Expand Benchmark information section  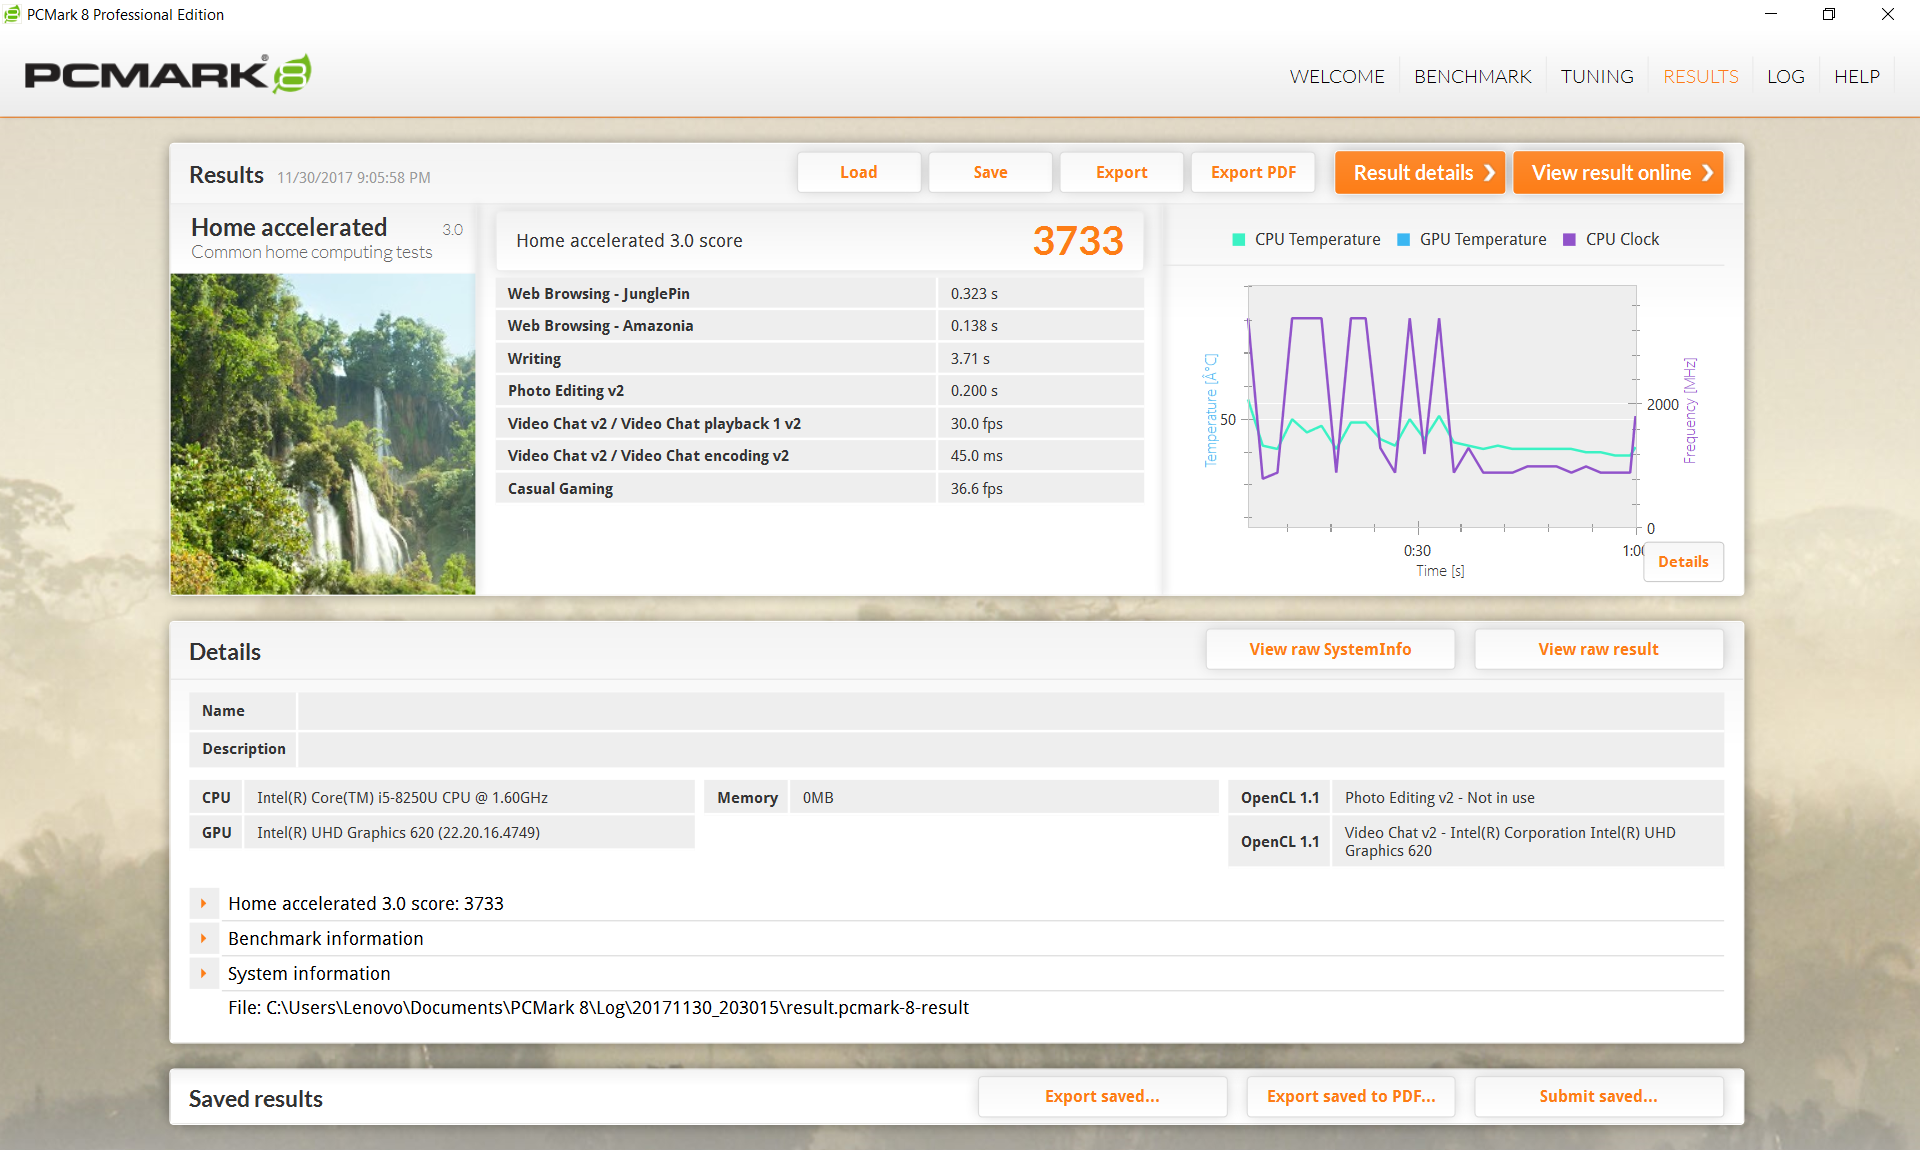(203, 939)
